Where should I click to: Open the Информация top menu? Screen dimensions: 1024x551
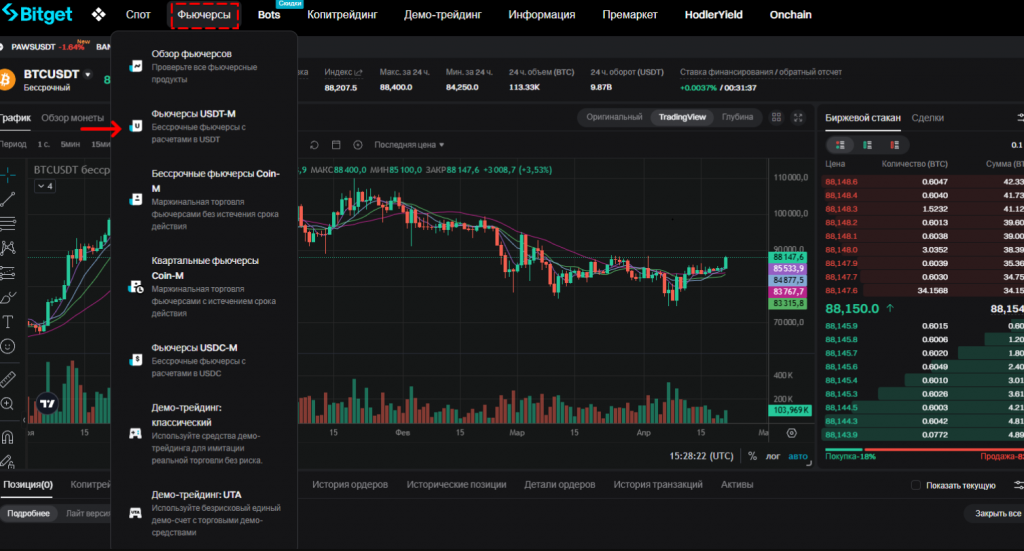(x=541, y=14)
